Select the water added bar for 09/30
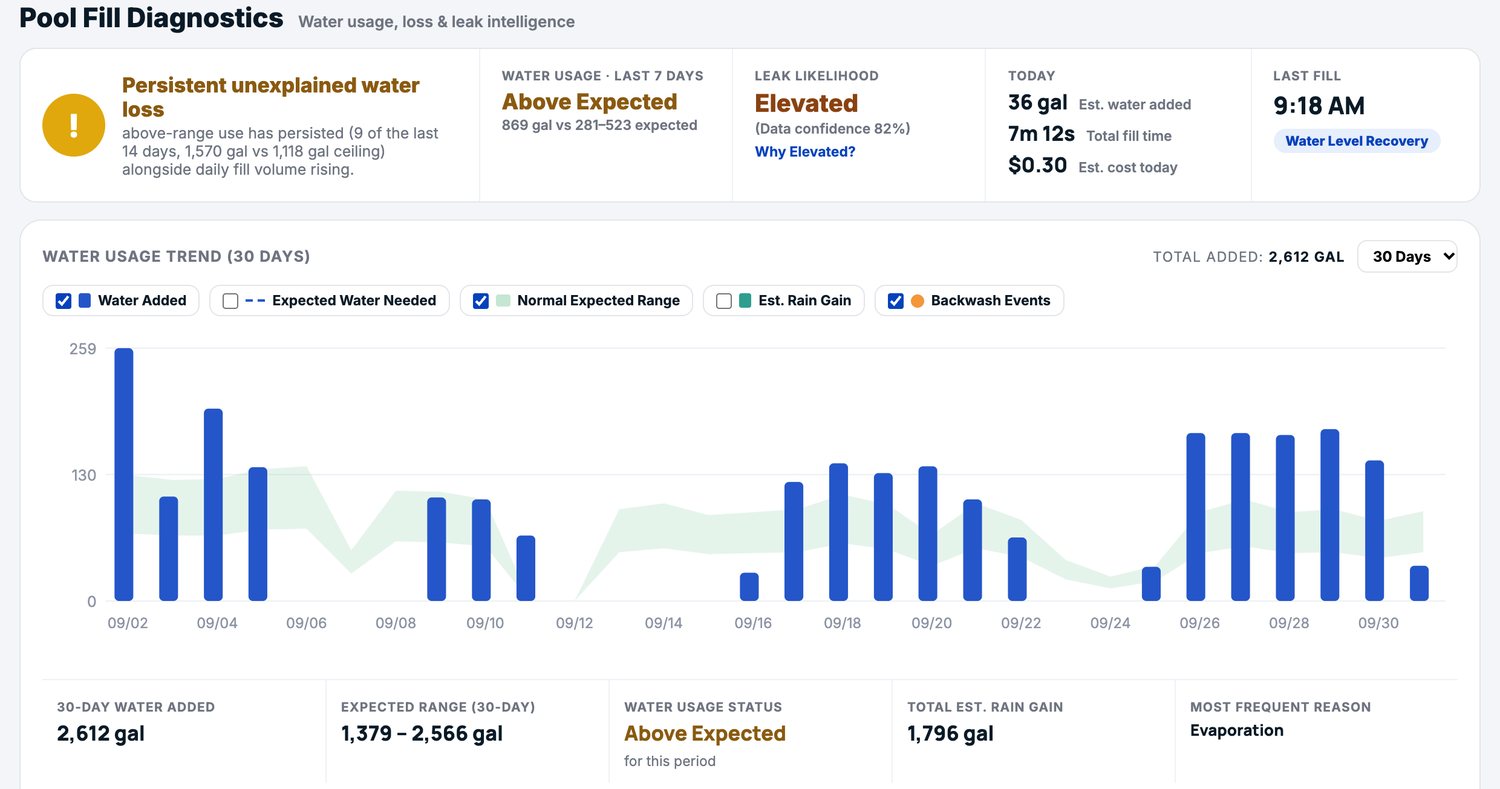Image resolution: width=1500 pixels, height=789 pixels. click(x=1375, y=531)
